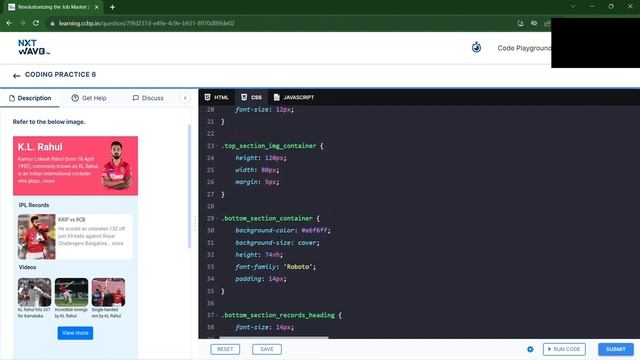Click 'Refer to the below image.' text

coord(49,122)
